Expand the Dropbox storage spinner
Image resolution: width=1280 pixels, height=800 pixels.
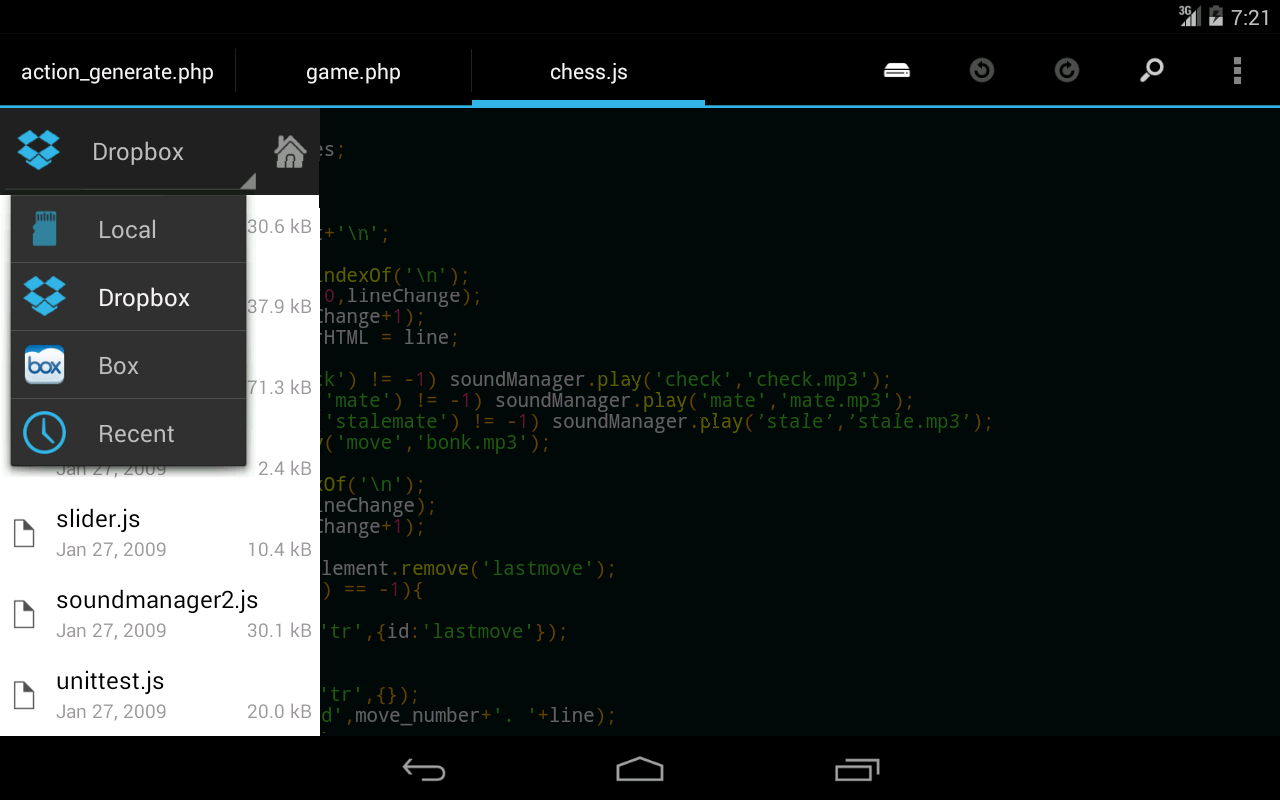click(x=130, y=151)
